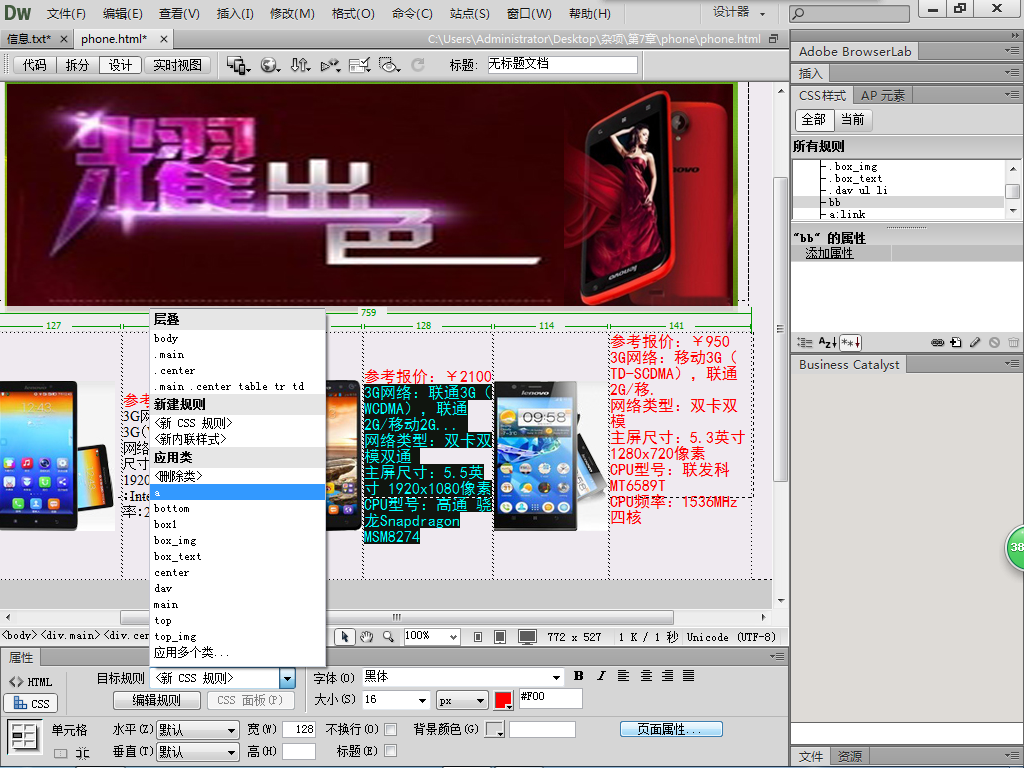Show only set properties icon
Screen dimensions: 1024x768
(x=850, y=342)
